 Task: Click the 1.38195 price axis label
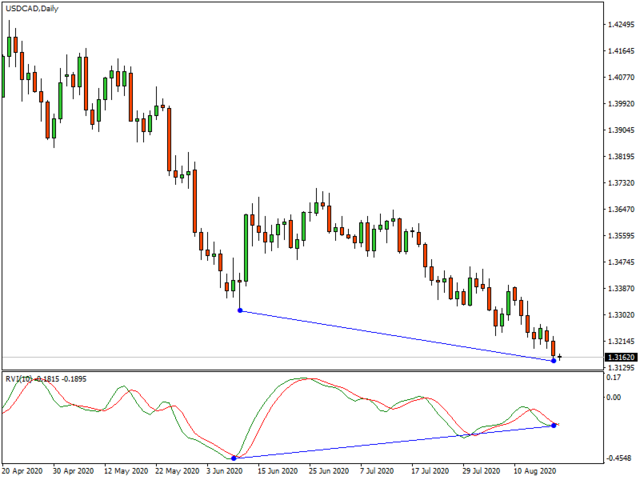pos(621,157)
